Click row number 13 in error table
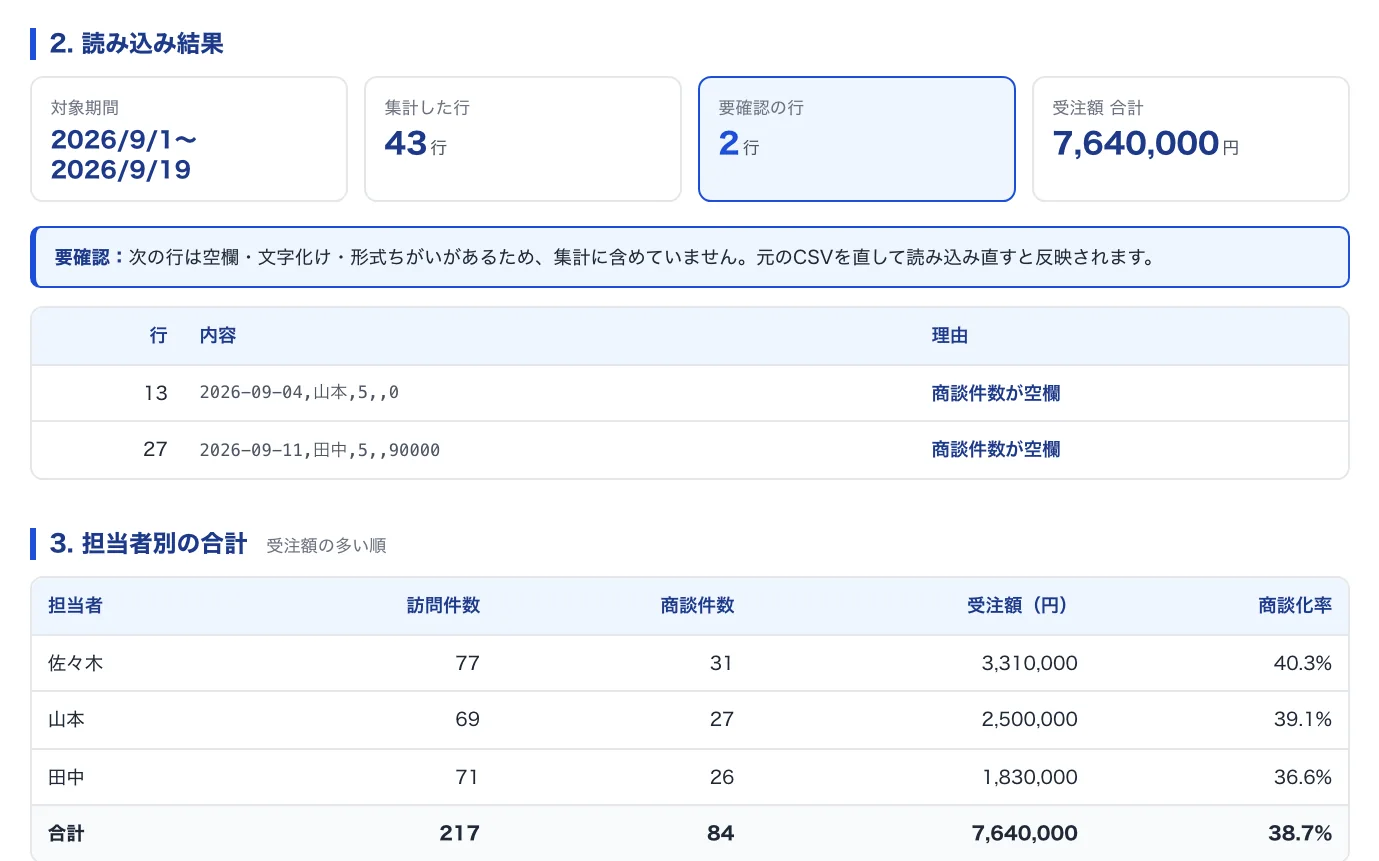 (x=155, y=393)
